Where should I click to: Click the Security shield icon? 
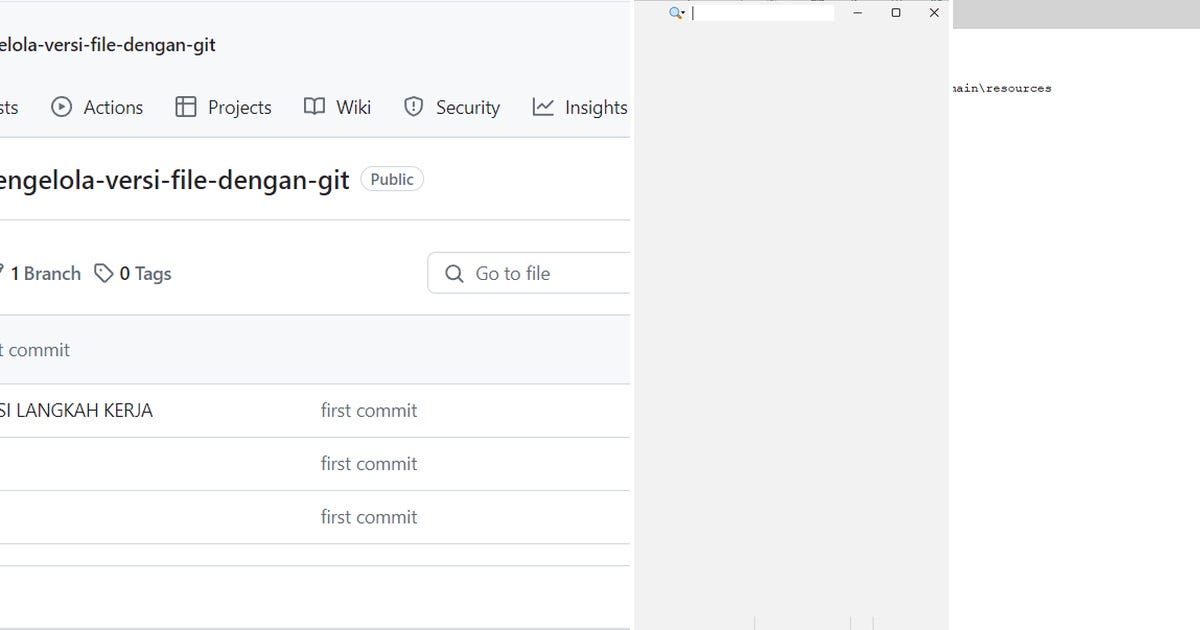click(x=413, y=106)
